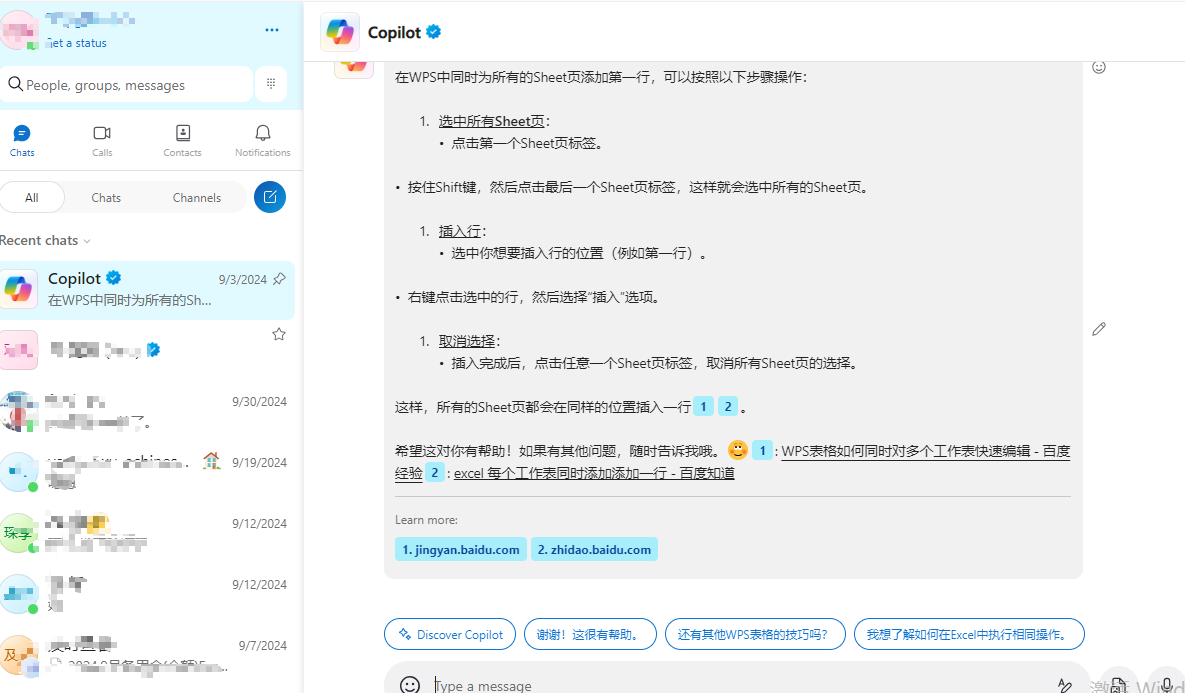Click the verified badge on Copilot chat row

coord(114,277)
